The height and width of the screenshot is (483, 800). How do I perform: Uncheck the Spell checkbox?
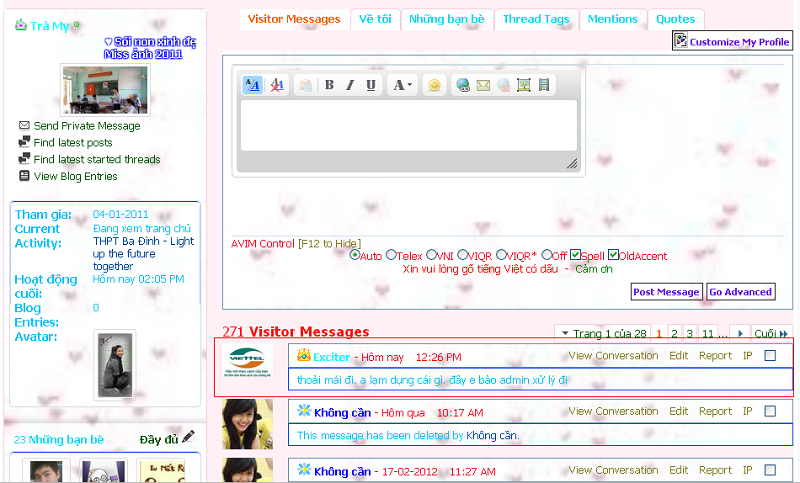pos(576,255)
